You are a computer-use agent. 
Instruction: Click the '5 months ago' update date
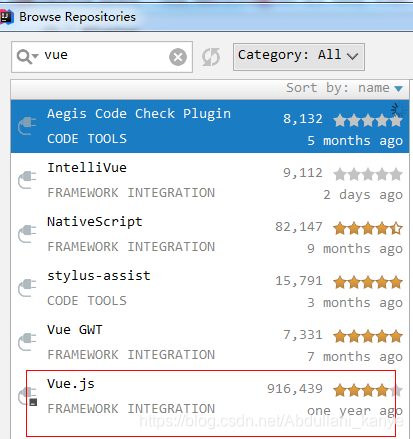coord(355,141)
